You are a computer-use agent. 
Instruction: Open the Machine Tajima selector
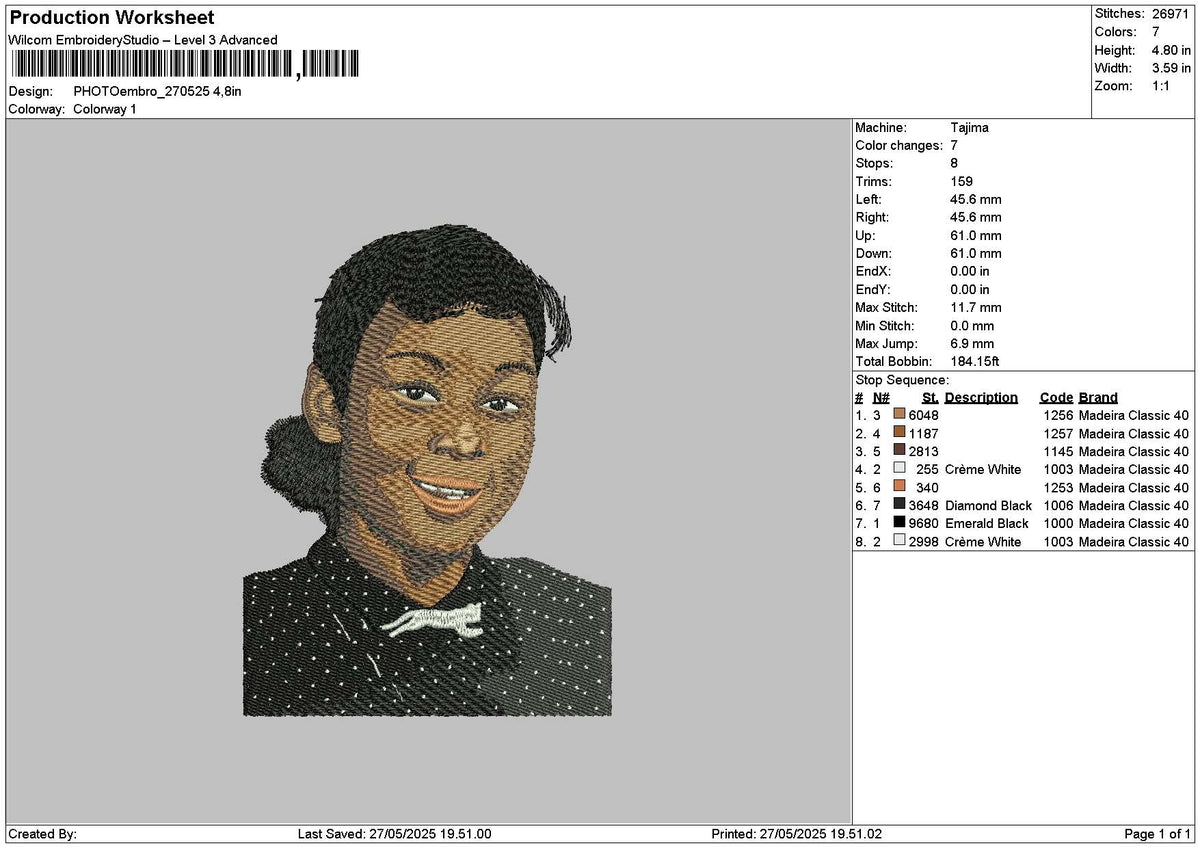point(968,127)
